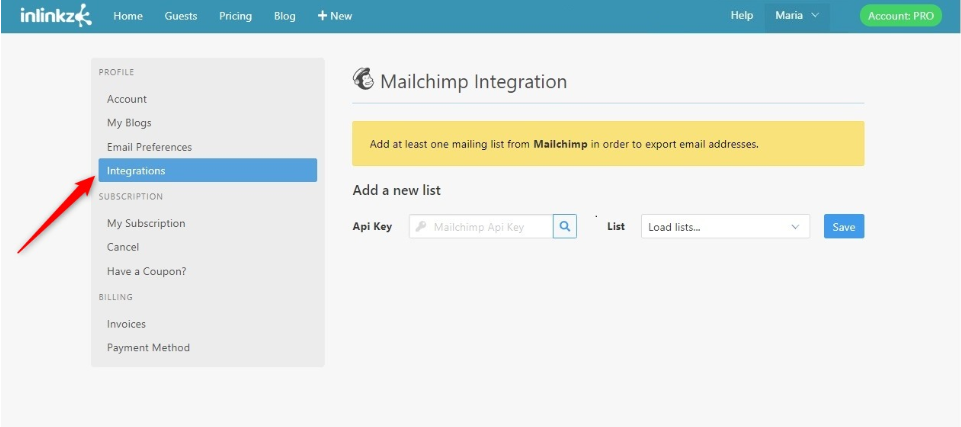This screenshot has height=427, width=961.
Task: Click the Account: PRO badge
Action: 901,16
